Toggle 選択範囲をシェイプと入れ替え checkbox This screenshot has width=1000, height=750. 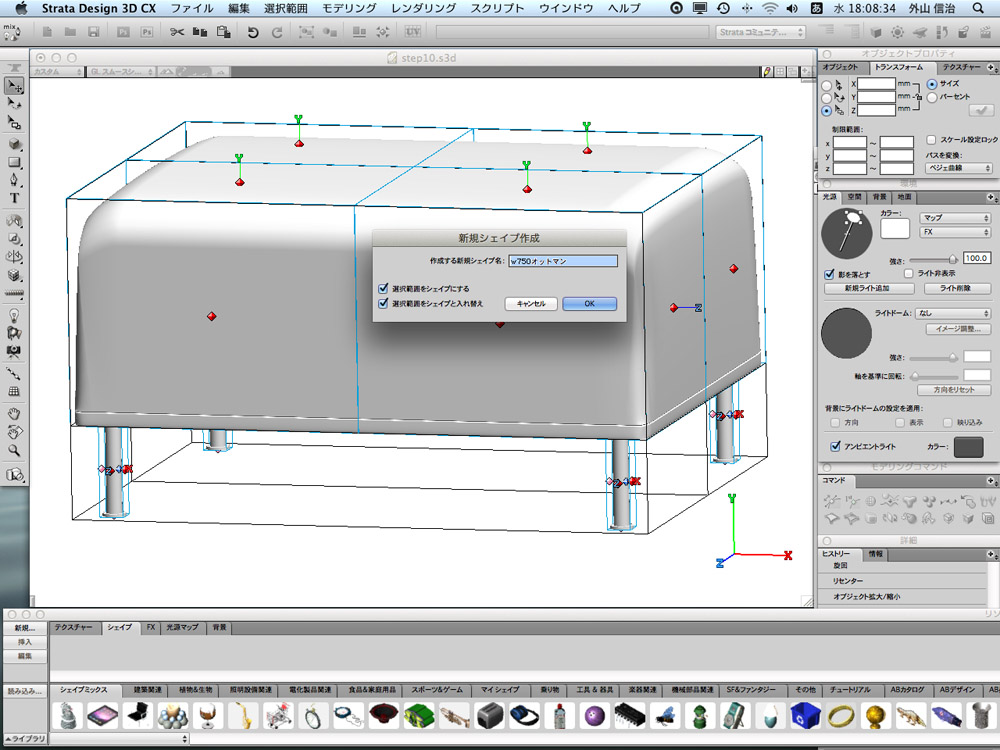coord(383,304)
